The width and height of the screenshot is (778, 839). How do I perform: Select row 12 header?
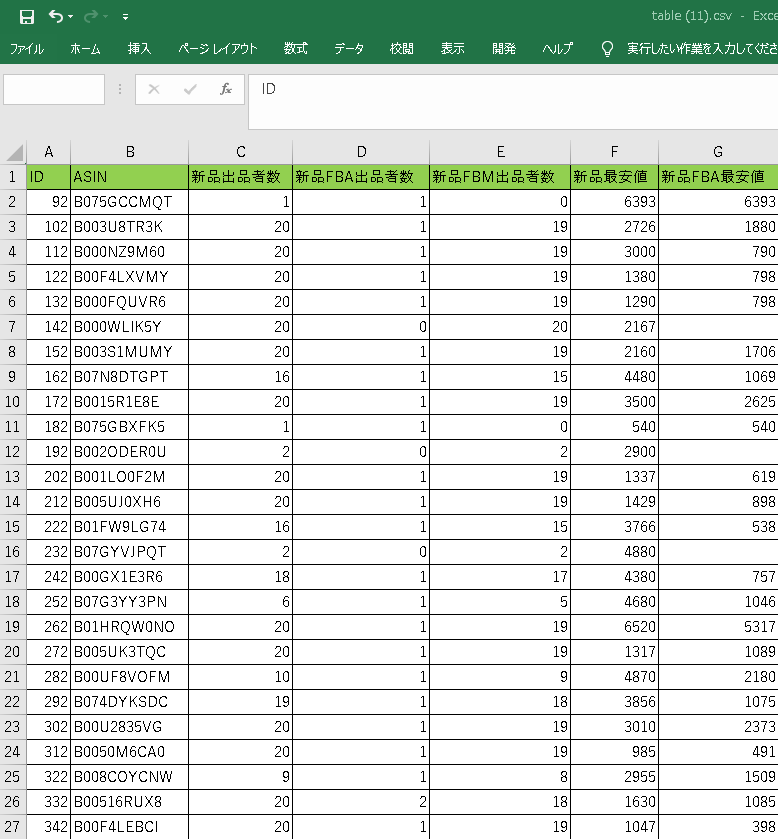(x=13, y=452)
